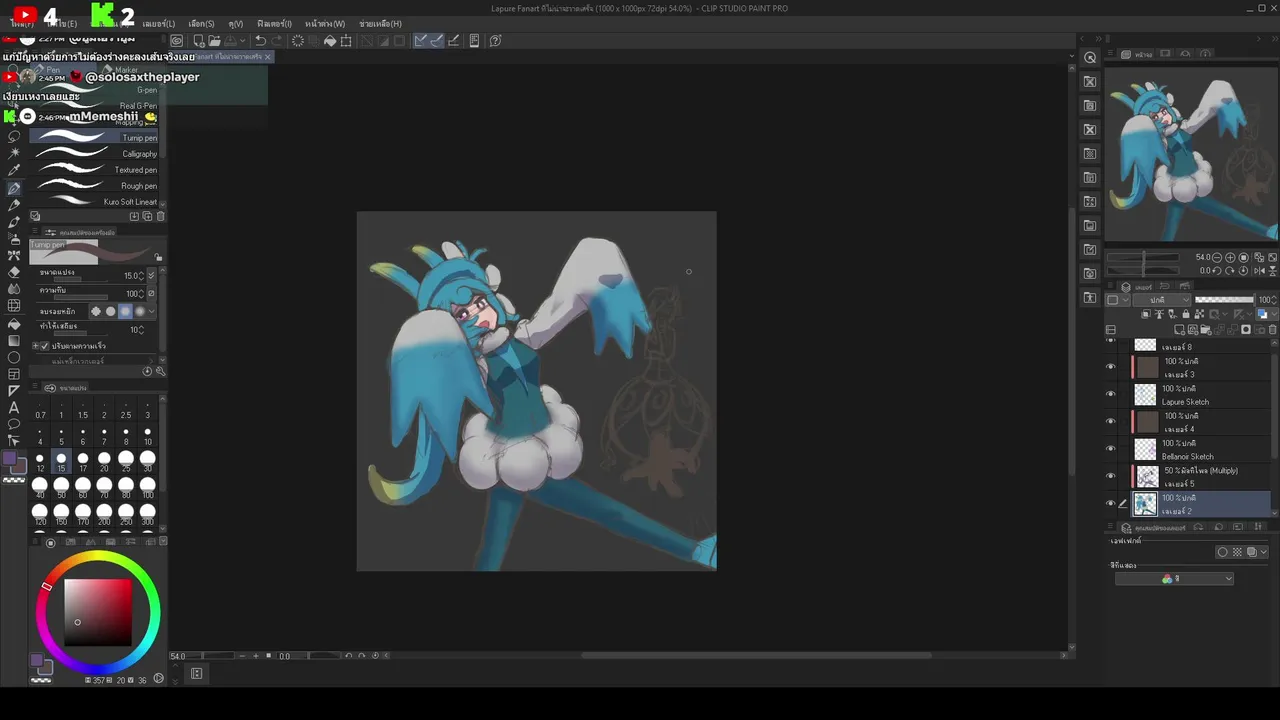Open the ฟิลเตอร์(I) menu
This screenshot has width=1280, height=720.
point(274,24)
